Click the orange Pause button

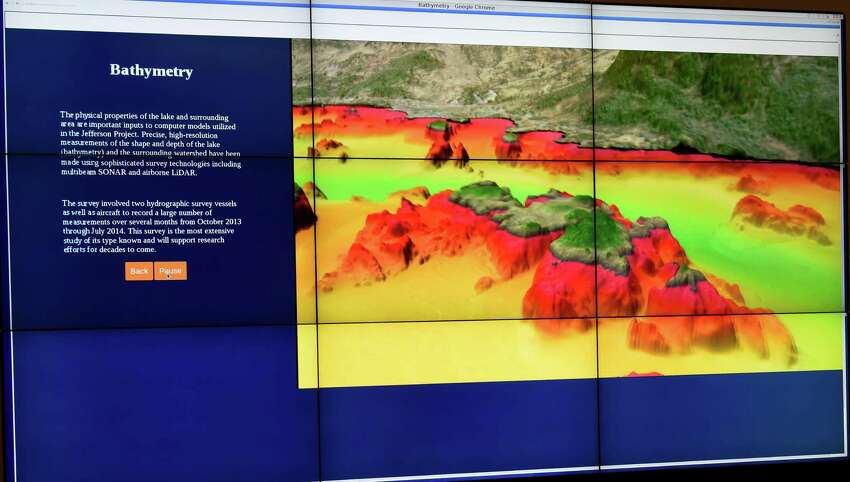[x=170, y=271]
